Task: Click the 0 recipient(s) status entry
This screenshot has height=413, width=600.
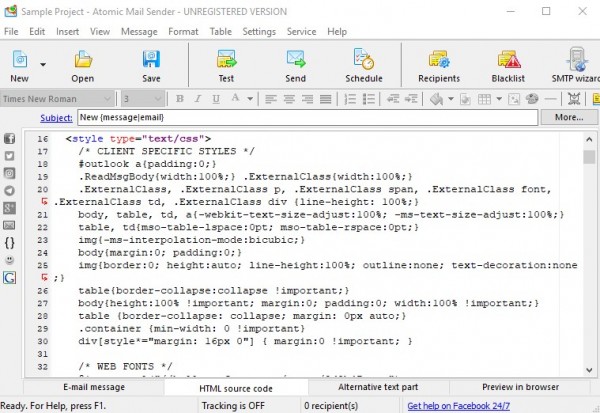Action: [x=331, y=406]
